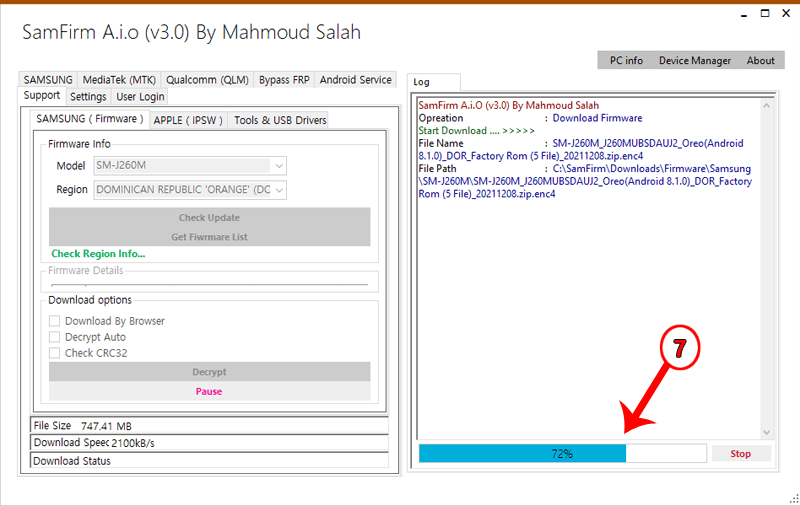
Task: Close the SamFirm window
Action: [x=786, y=14]
